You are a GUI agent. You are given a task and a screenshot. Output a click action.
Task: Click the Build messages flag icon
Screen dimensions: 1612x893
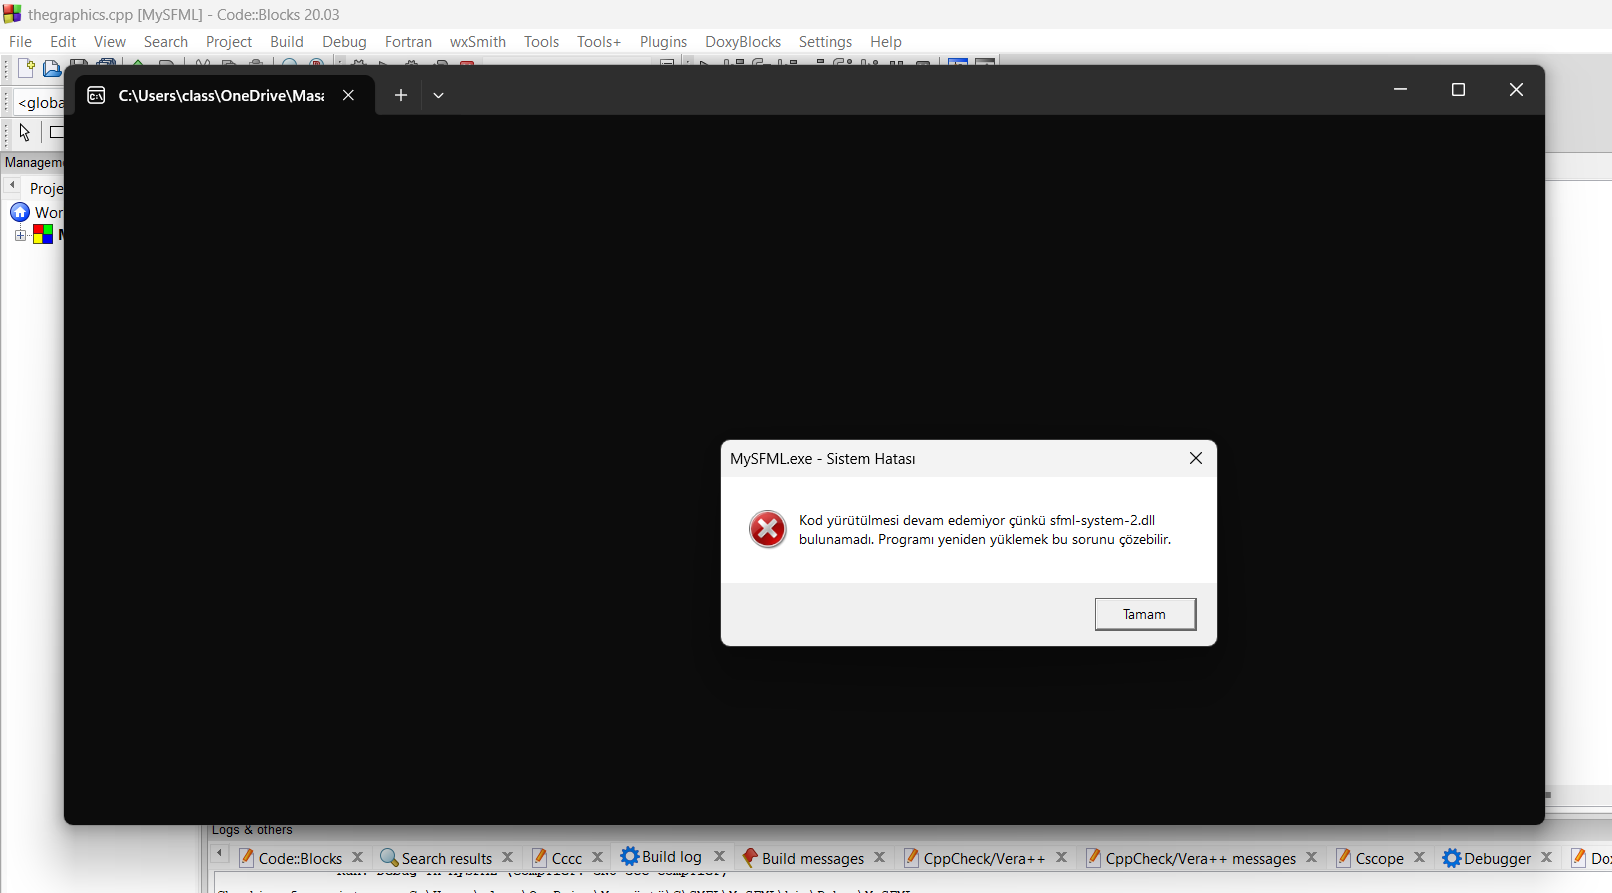pyautogui.click(x=750, y=858)
